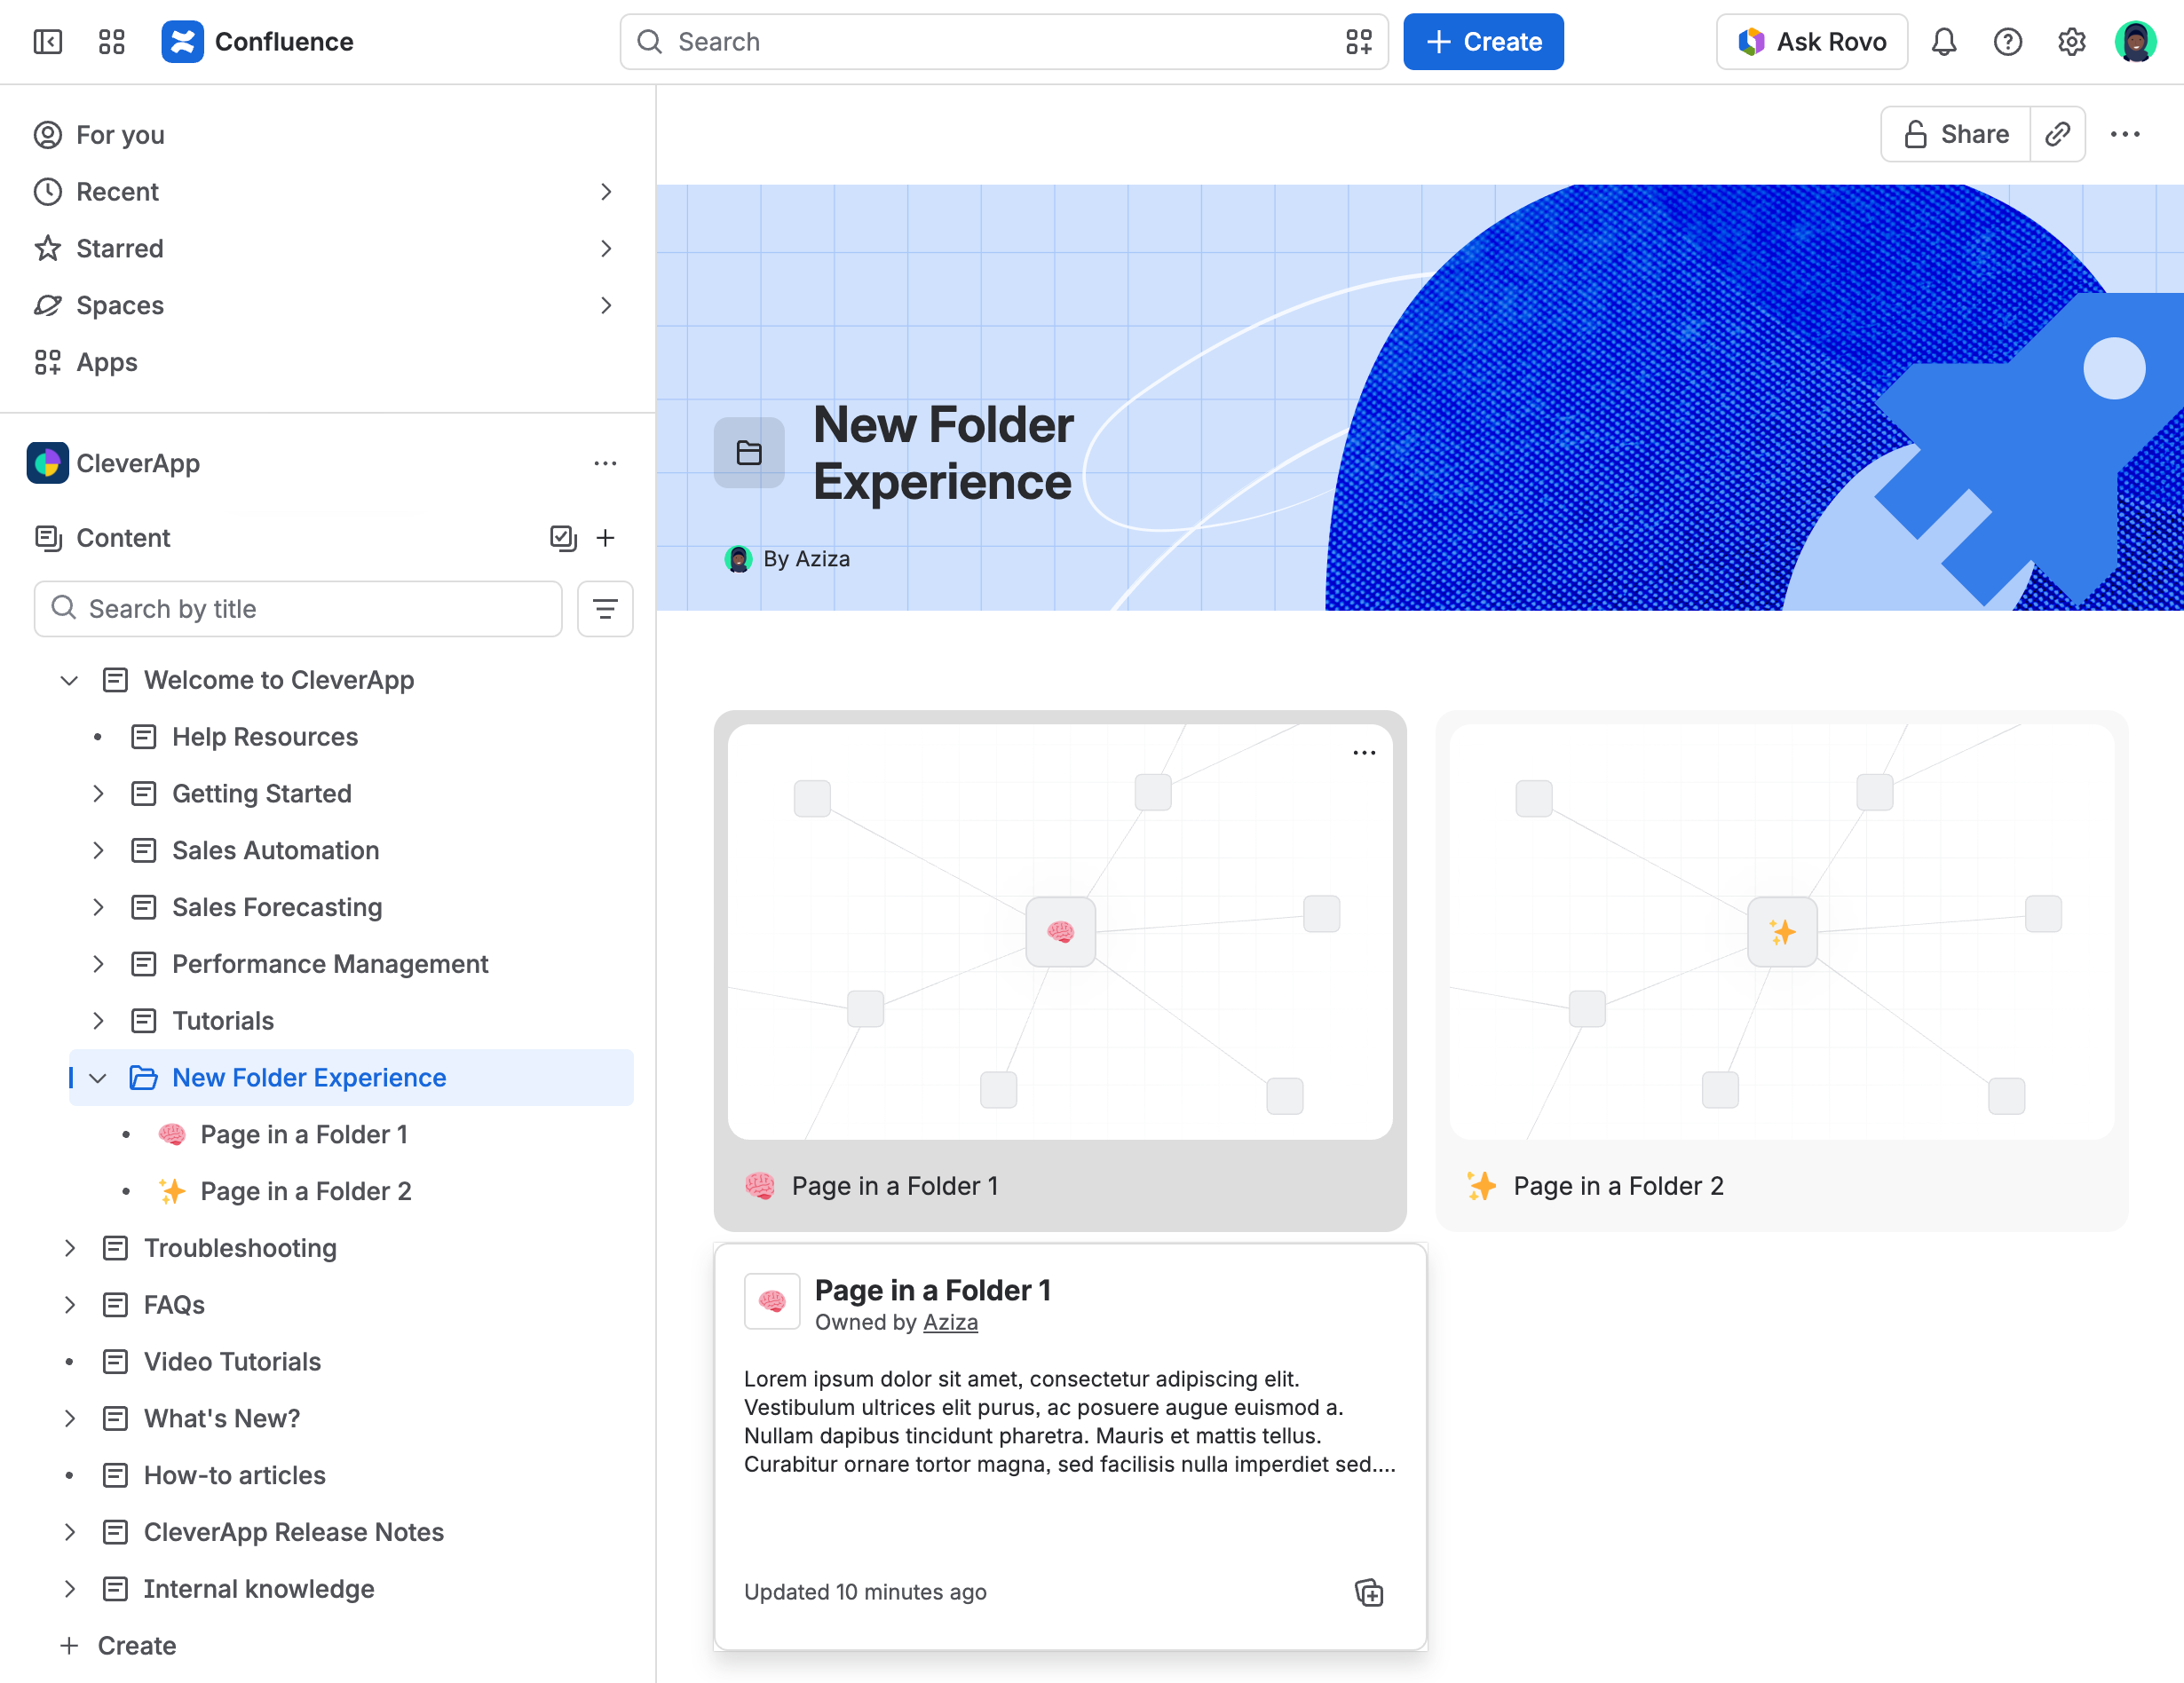Expand the Recent section
Screen dimensions: 2184x1683
(605, 192)
